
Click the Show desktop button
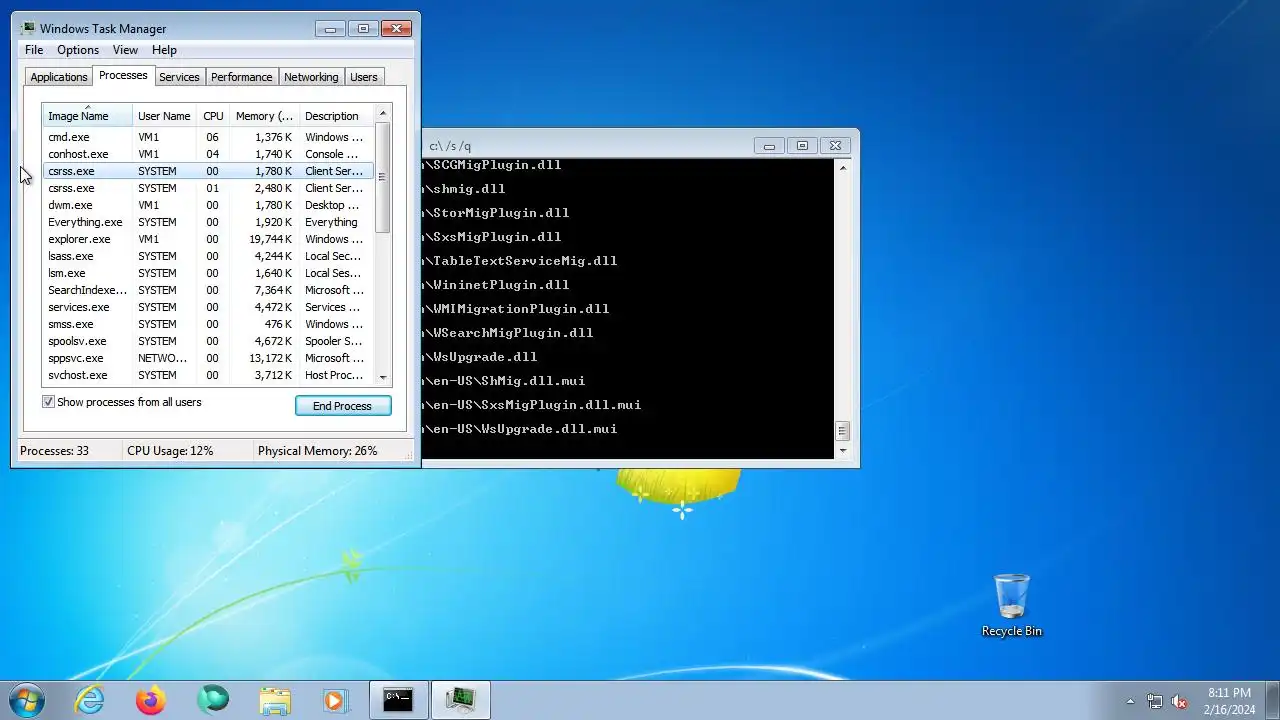(1273, 700)
